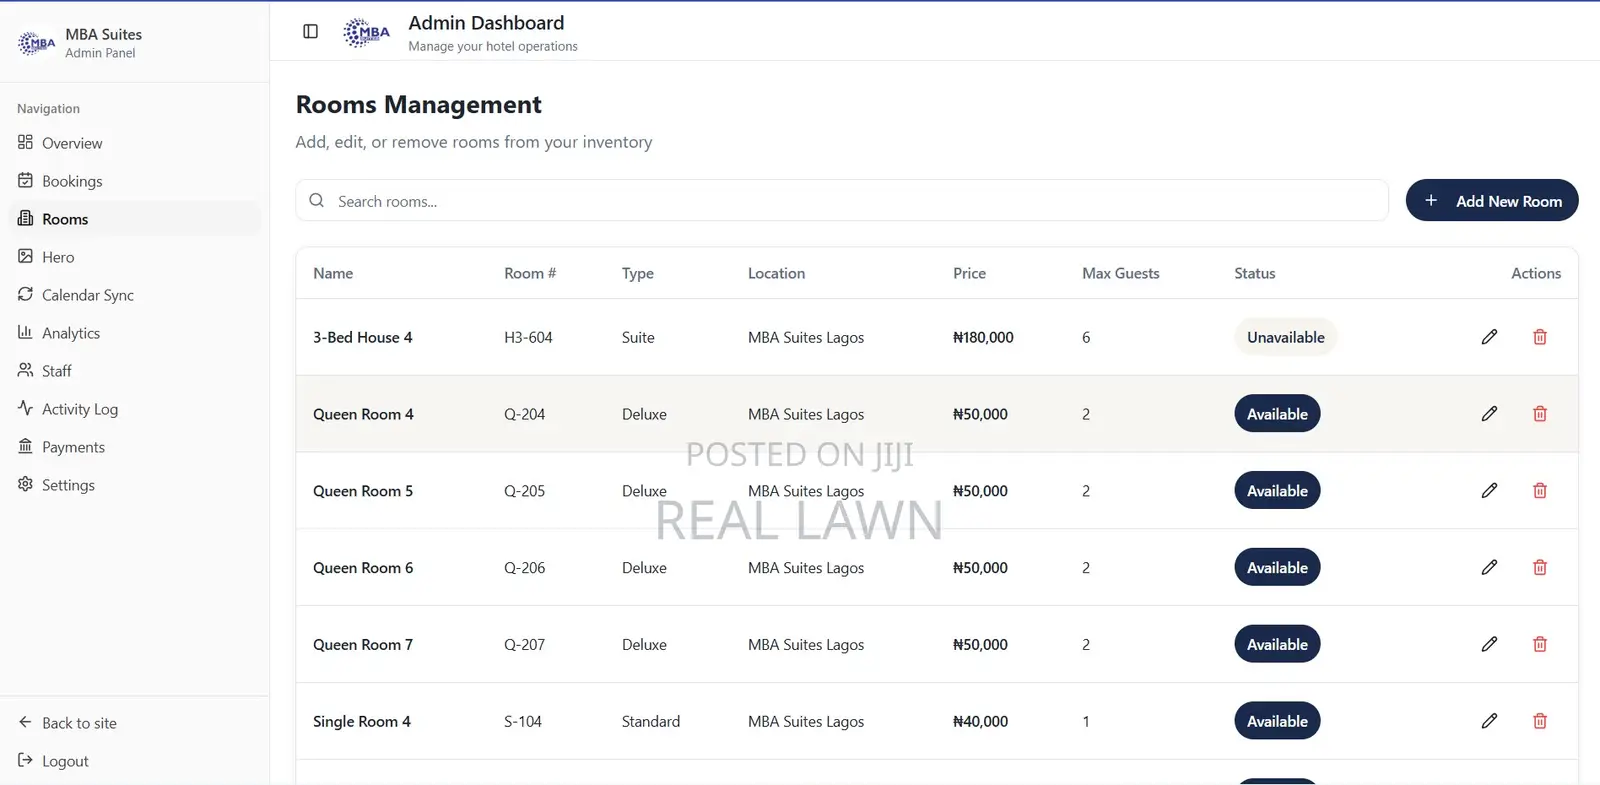Image resolution: width=1600 pixels, height=785 pixels.
Task: Select room number H3-604
Action: [528, 337]
